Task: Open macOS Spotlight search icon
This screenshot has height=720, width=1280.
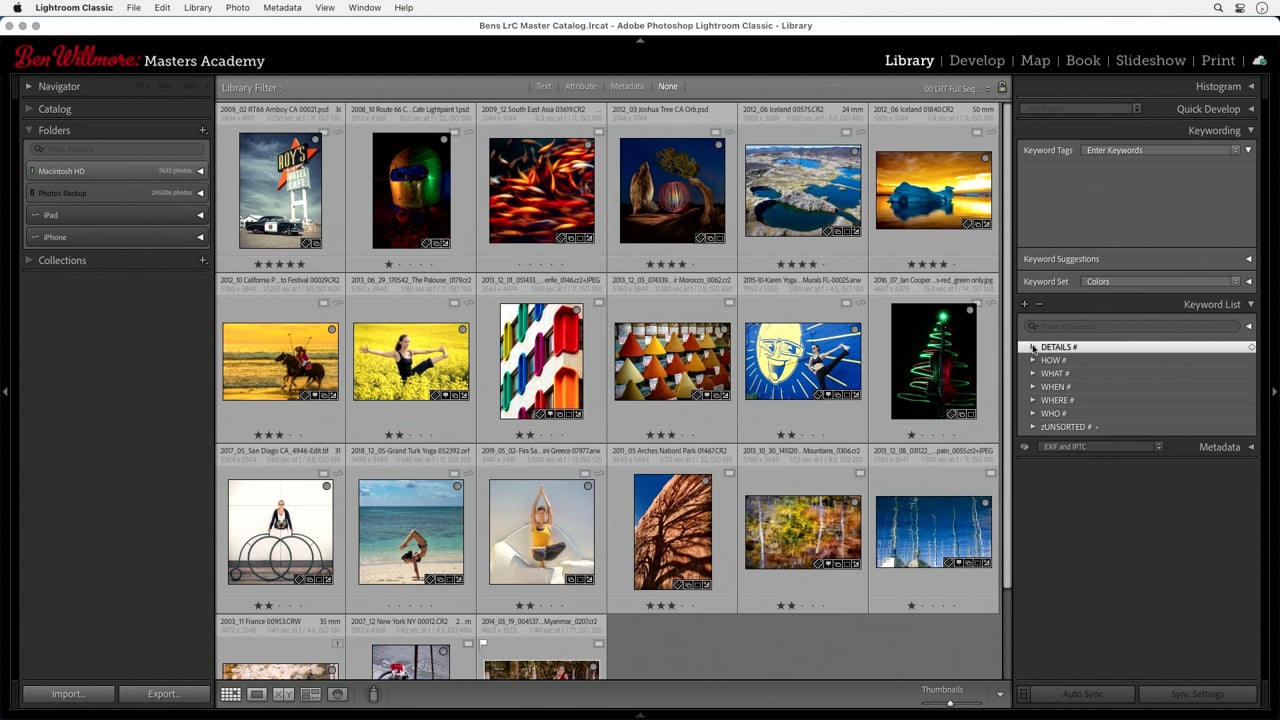Action: (x=1218, y=8)
